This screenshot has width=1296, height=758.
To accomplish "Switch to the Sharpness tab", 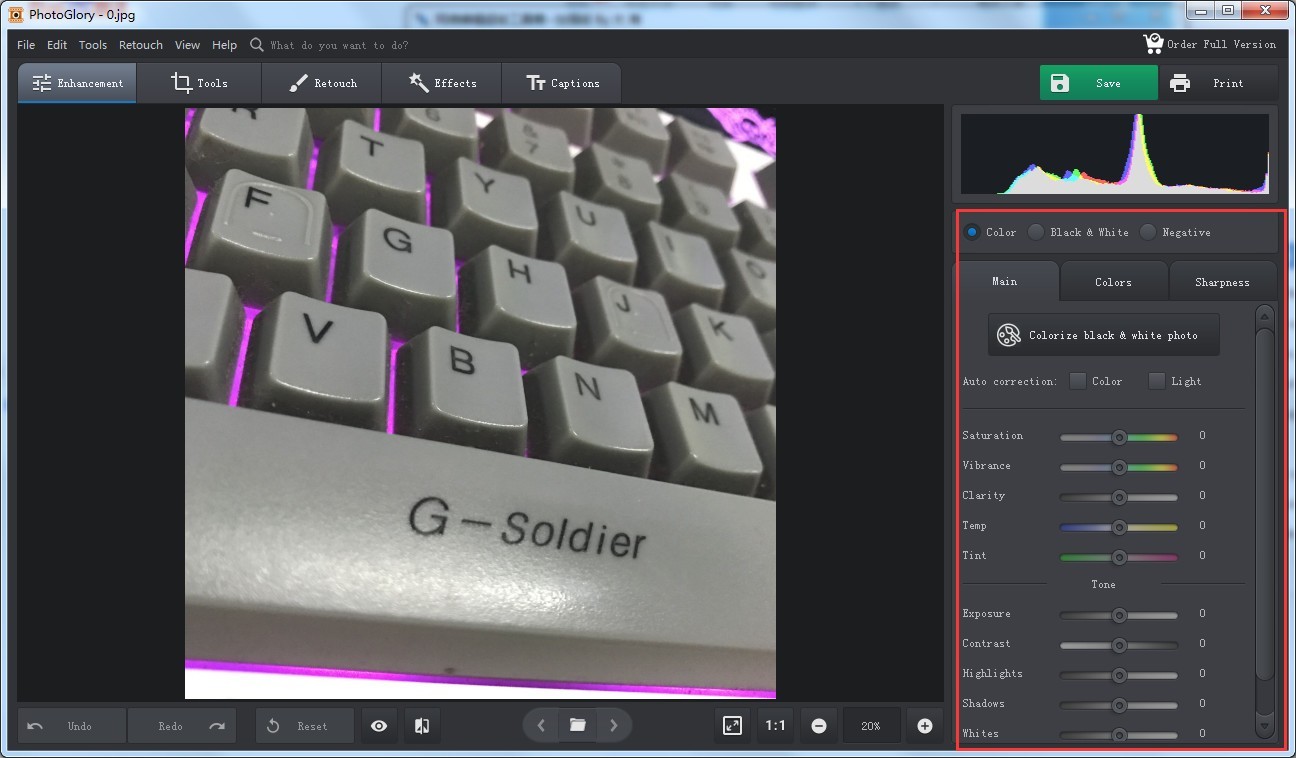I will (1222, 281).
